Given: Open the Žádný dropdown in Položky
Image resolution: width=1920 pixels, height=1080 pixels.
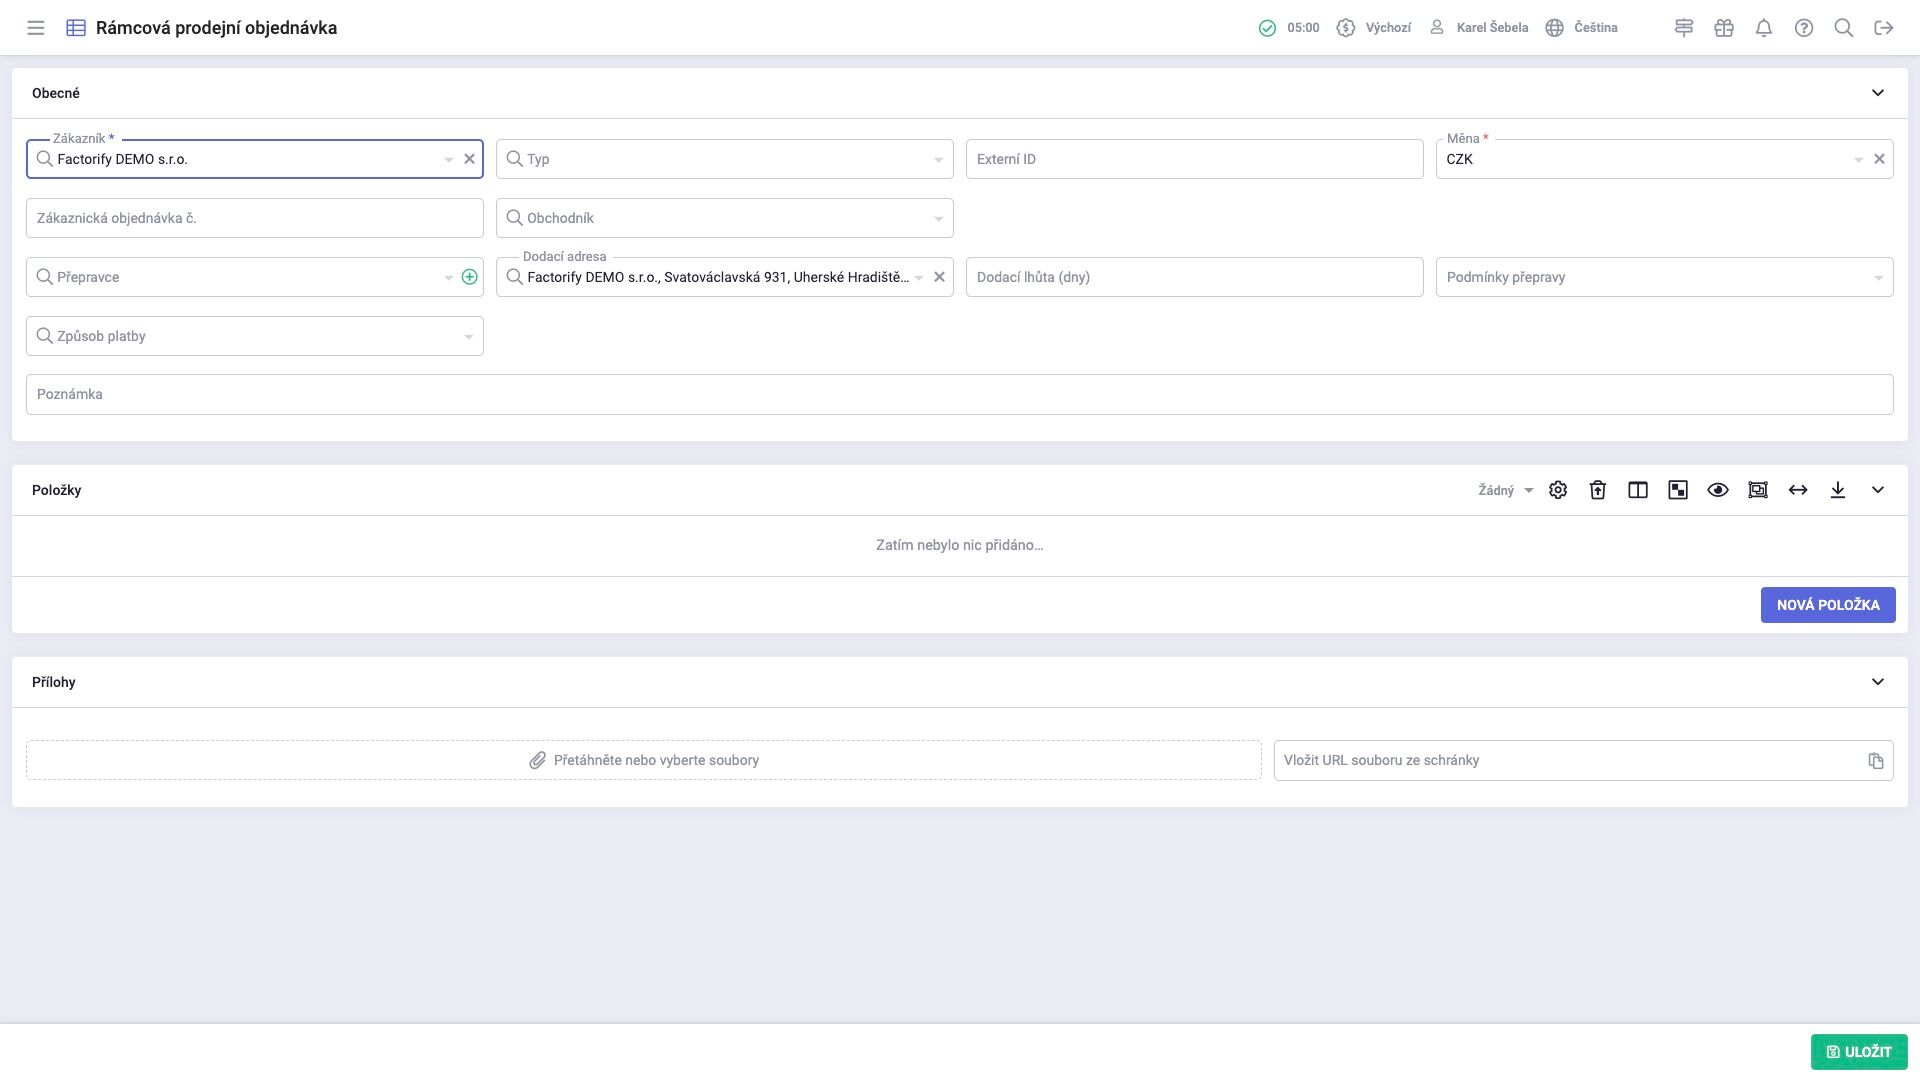Looking at the screenshot, I should tap(1505, 490).
